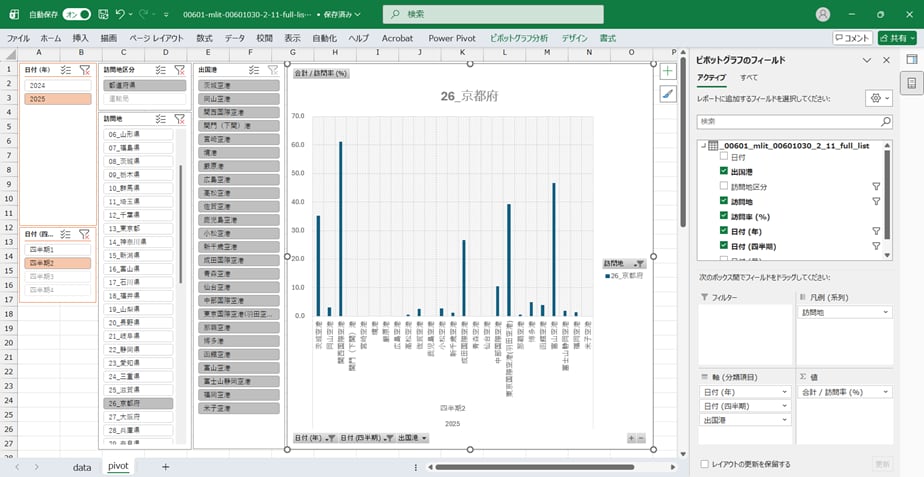The image size is (924, 477).
Task: Click the chart elements plus button
Action: (668, 72)
